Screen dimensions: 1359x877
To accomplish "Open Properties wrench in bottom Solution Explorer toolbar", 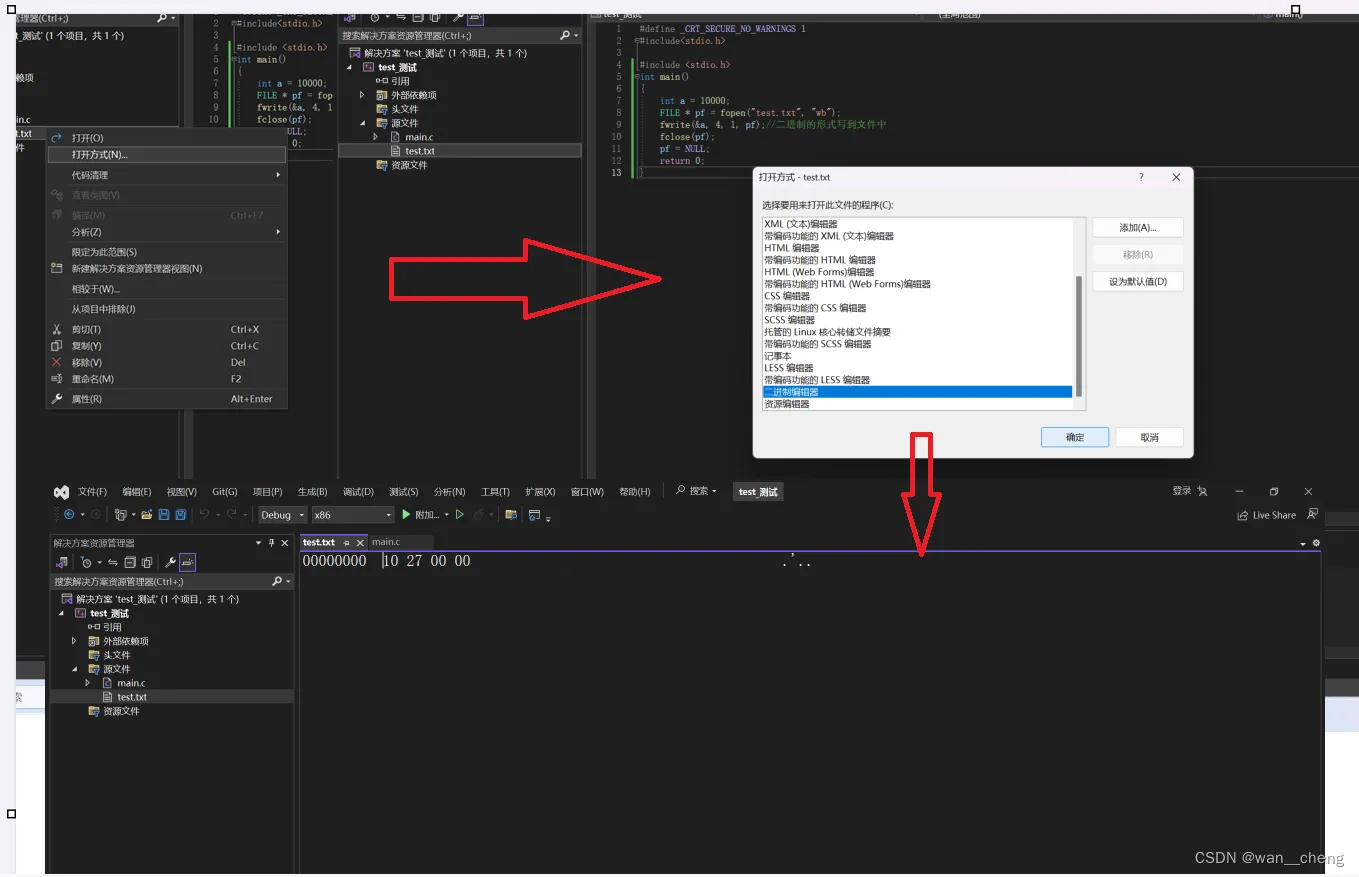I will pos(170,562).
